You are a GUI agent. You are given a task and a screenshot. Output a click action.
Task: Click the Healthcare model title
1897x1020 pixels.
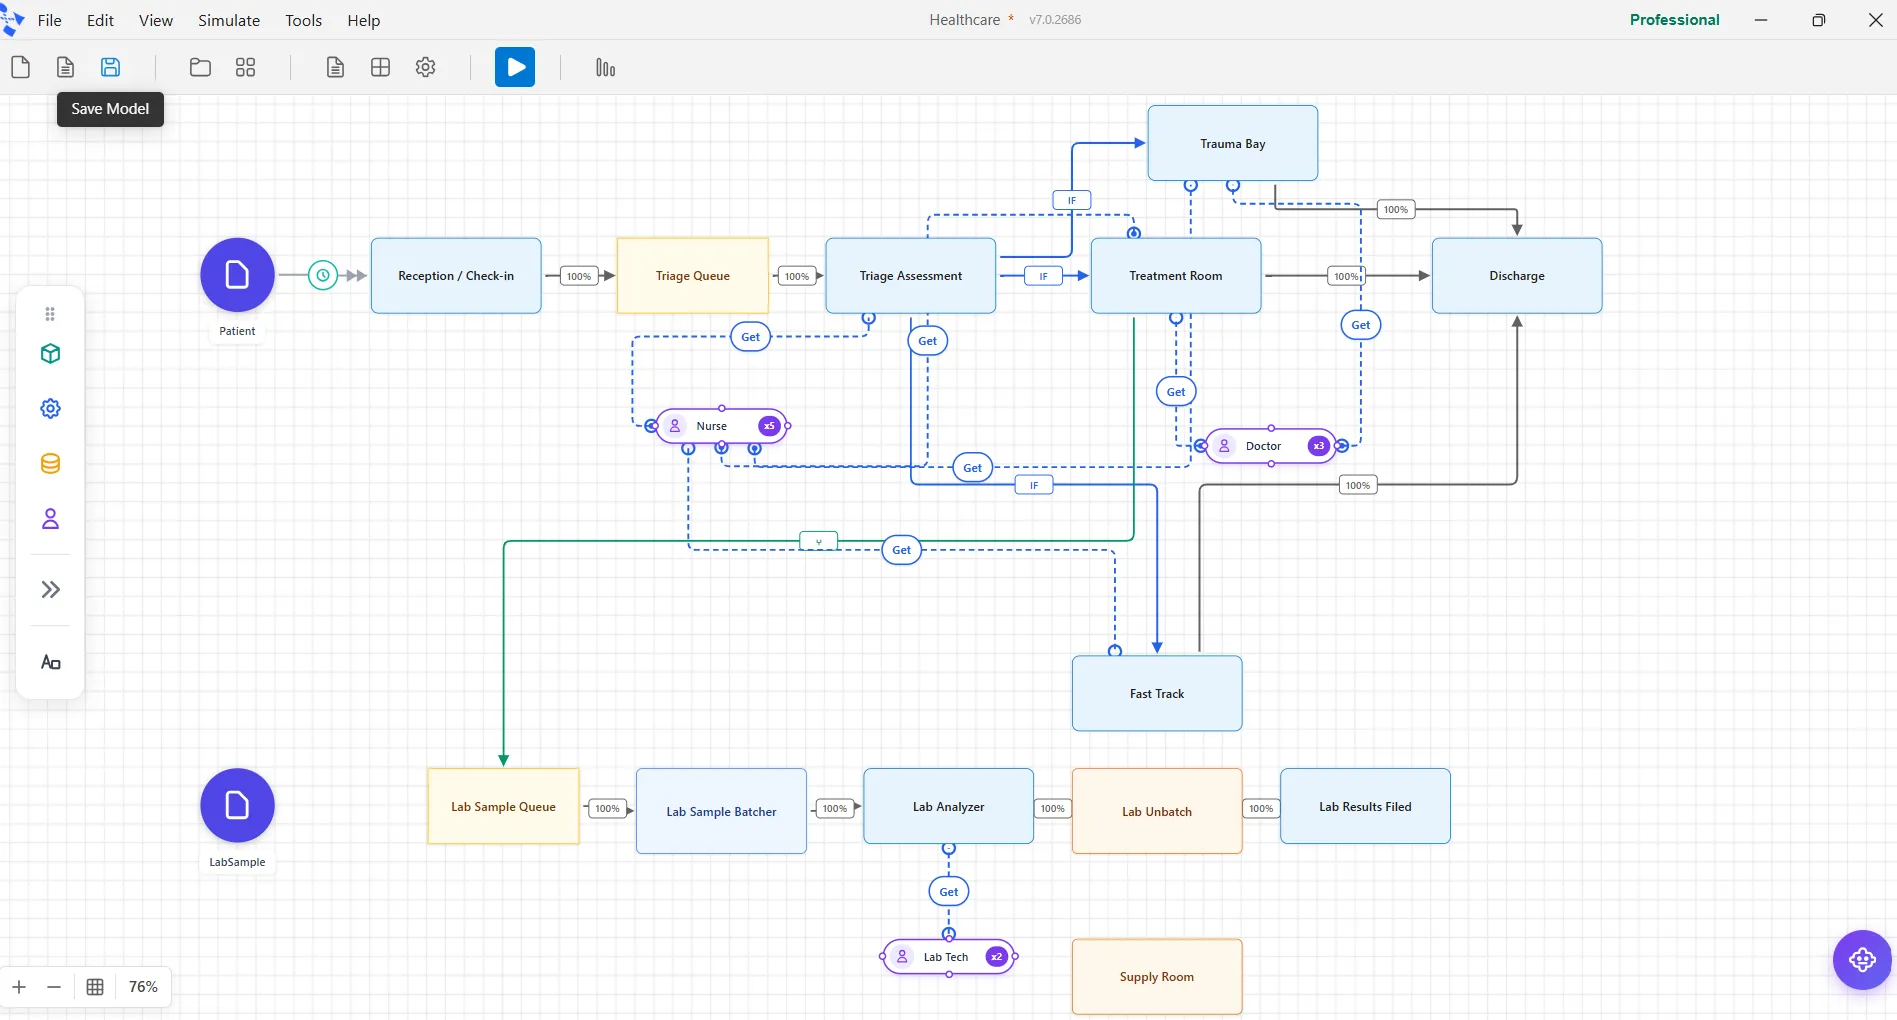pos(965,20)
